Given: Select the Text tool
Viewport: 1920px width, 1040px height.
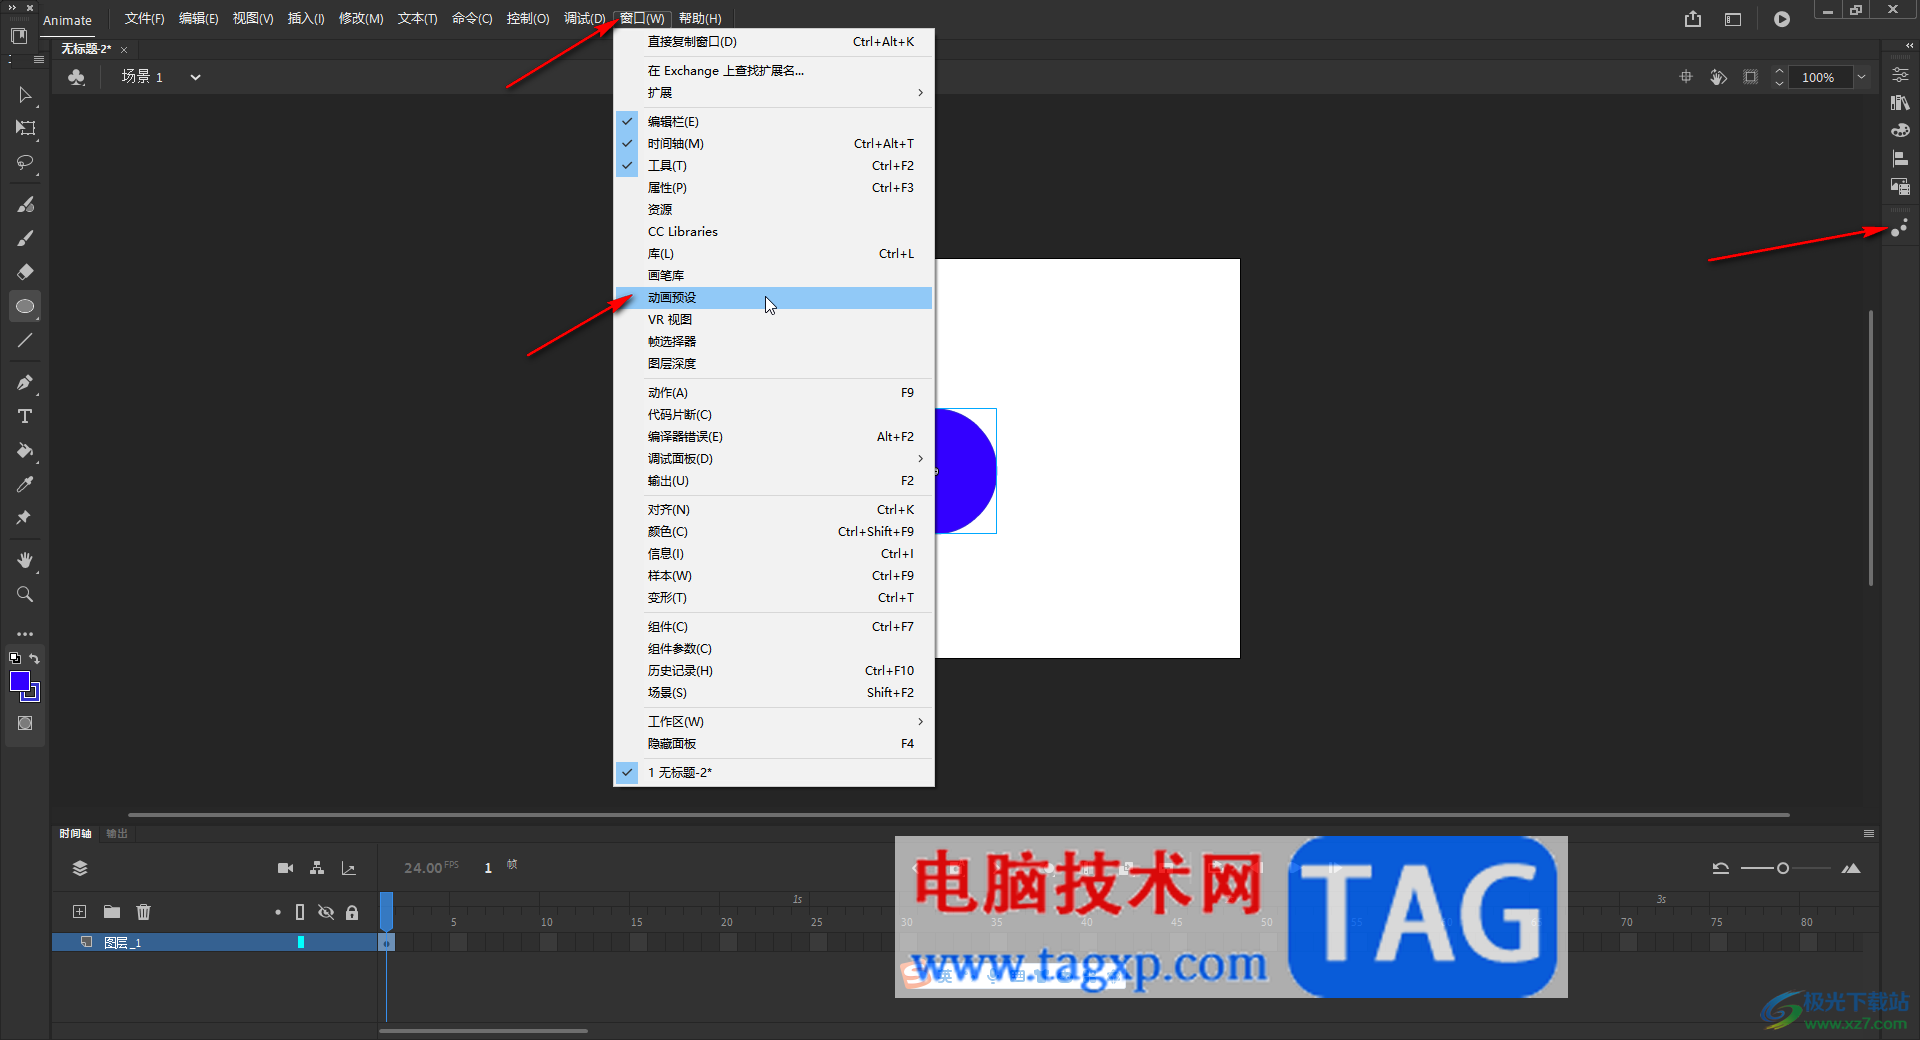Looking at the screenshot, I should pyautogui.click(x=25, y=416).
